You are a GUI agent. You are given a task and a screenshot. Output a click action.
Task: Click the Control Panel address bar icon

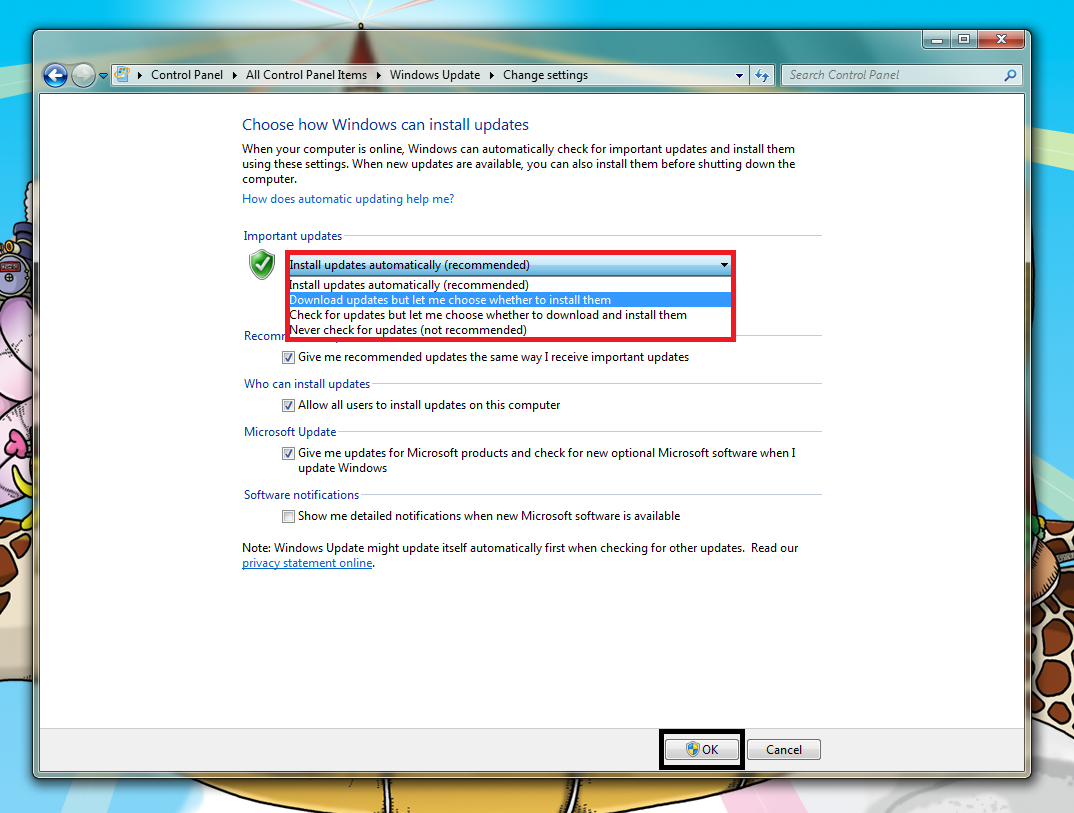coord(123,75)
